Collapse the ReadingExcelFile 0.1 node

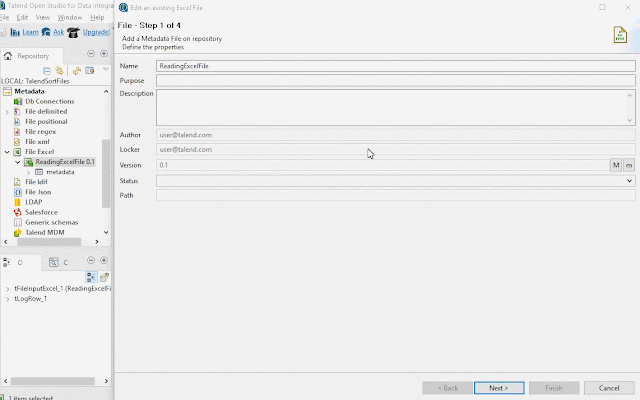point(18,162)
